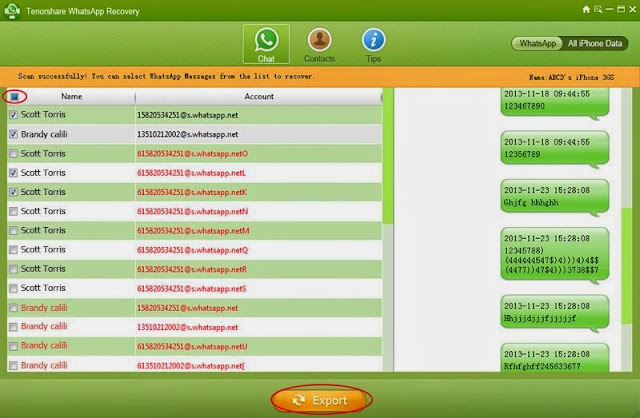Click the message bubble reading Rfhfghff245633677
The width and height of the screenshot is (640, 418).
point(555,358)
